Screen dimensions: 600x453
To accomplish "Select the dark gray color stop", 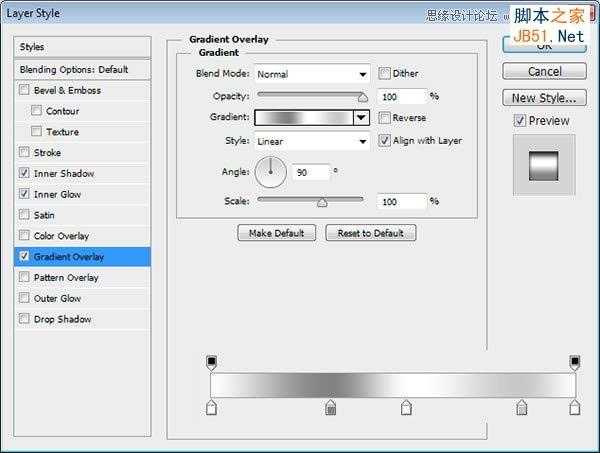I will pyautogui.click(x=331, y=407).
